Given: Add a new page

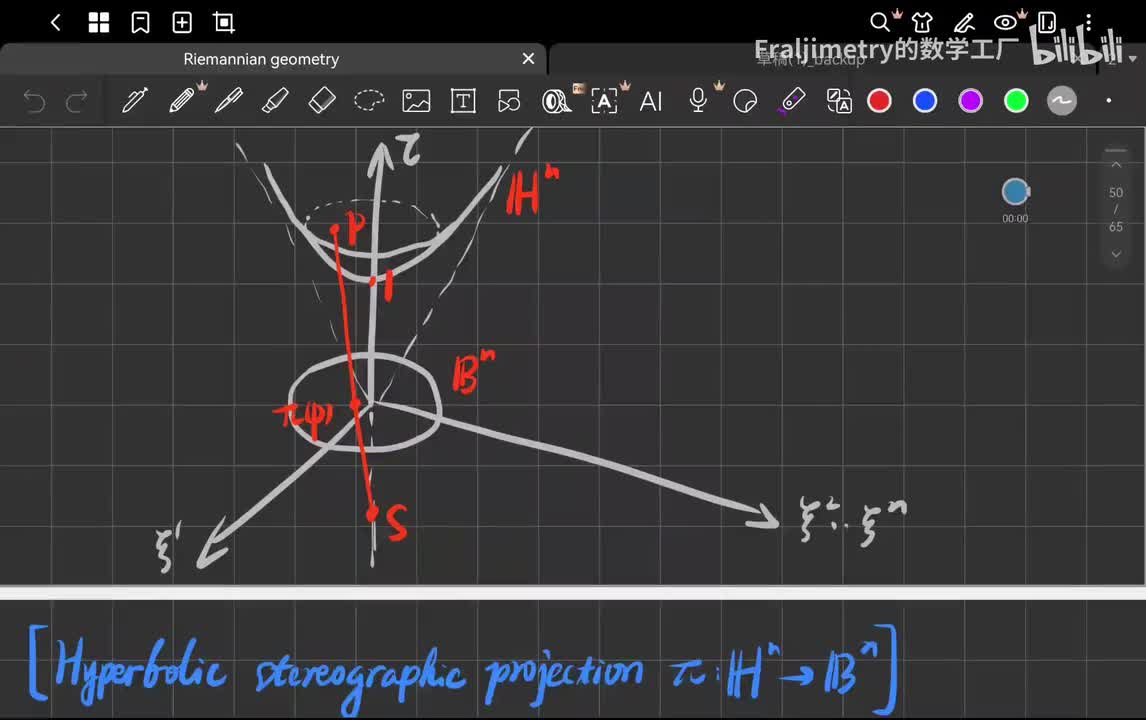Looking at the screenshot, I should click(x=182, y=23).
